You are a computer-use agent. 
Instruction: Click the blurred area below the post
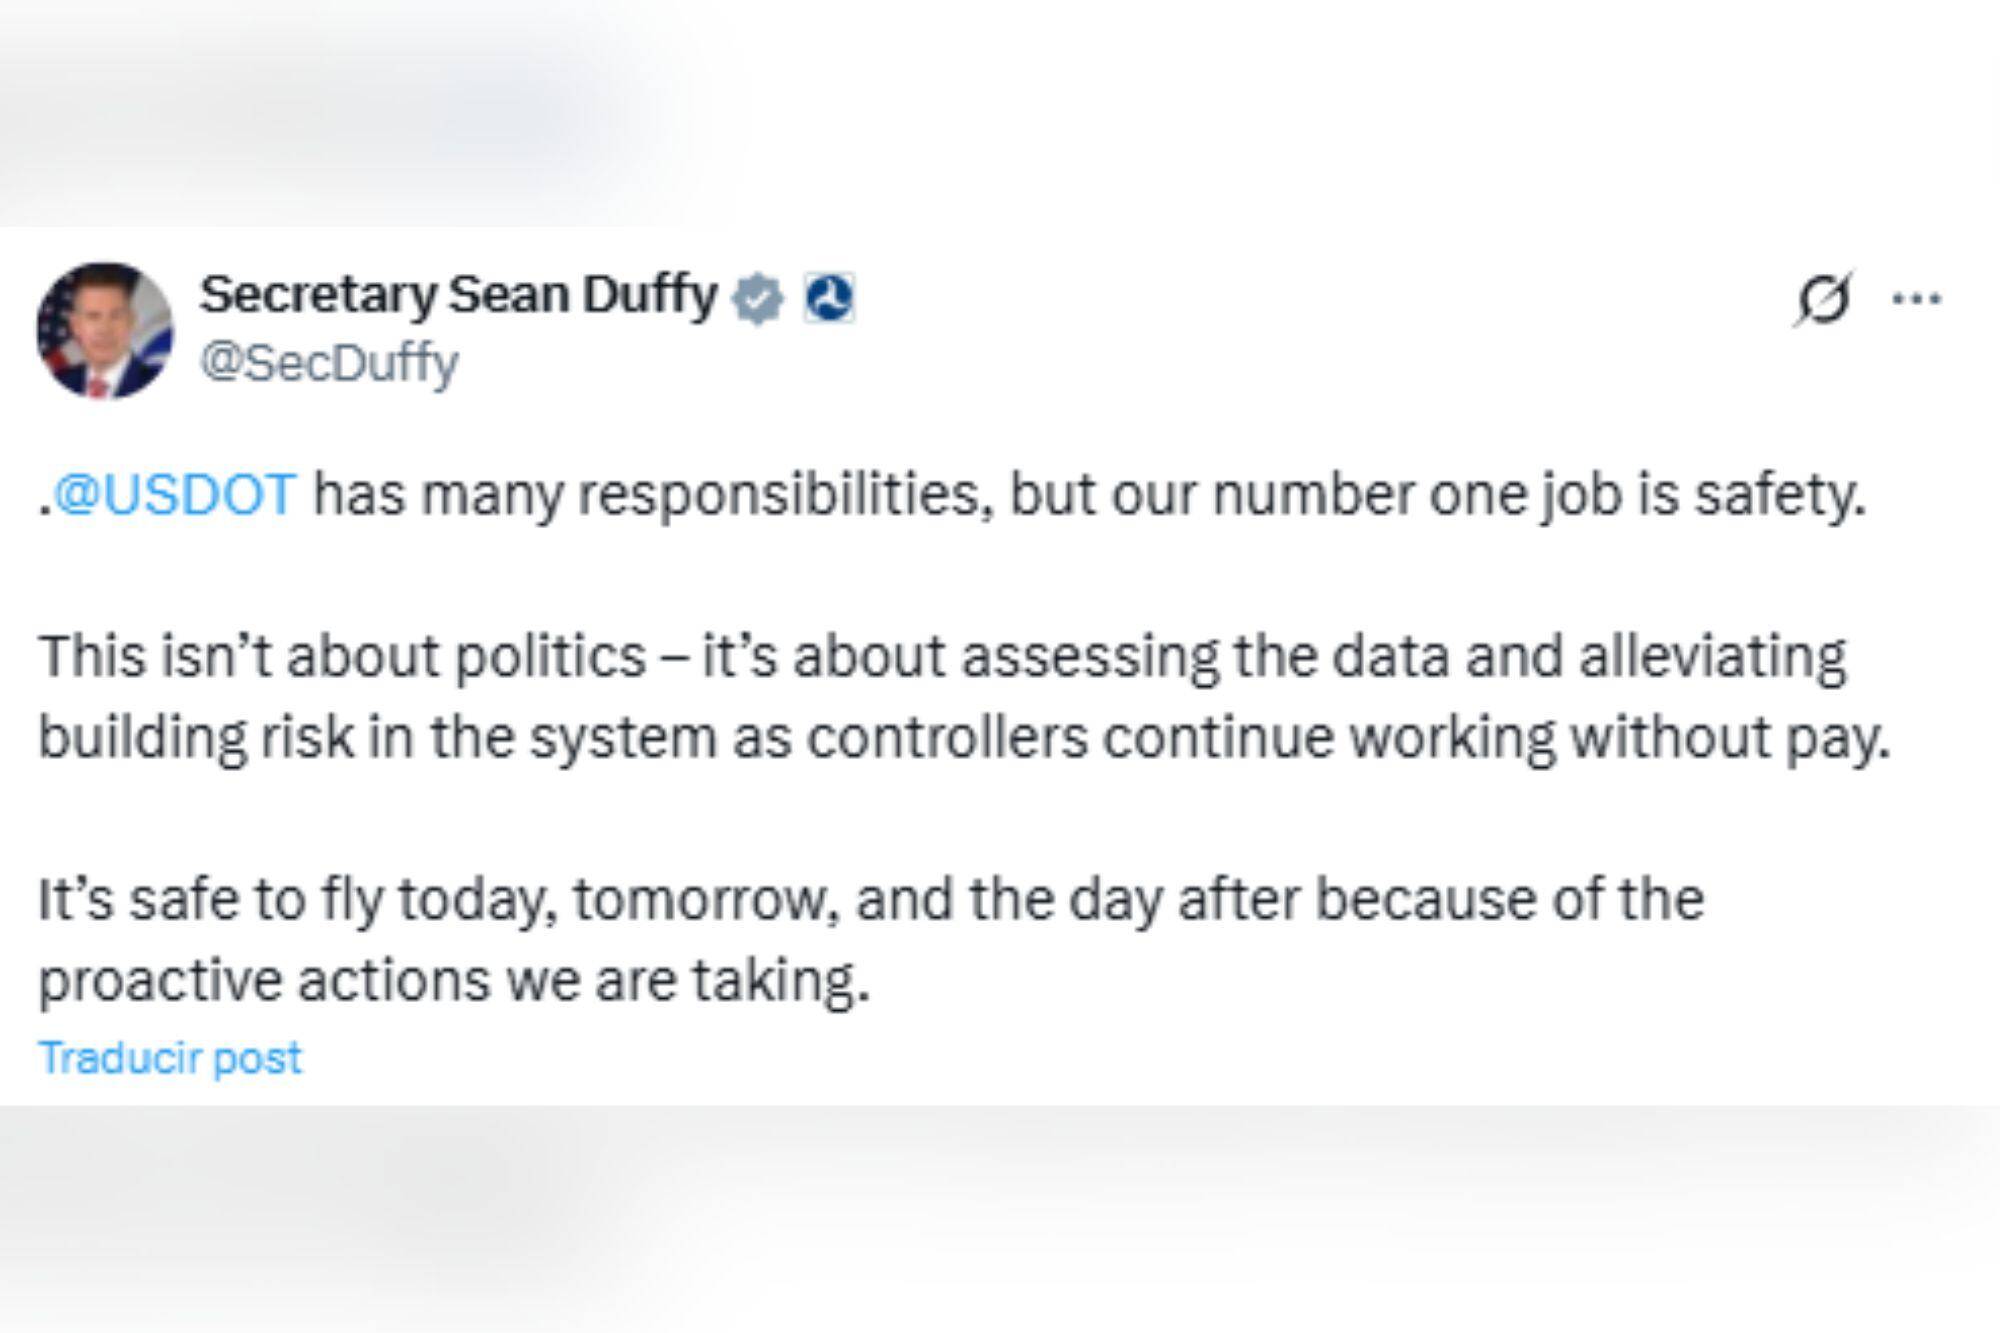point(1000,1220)
